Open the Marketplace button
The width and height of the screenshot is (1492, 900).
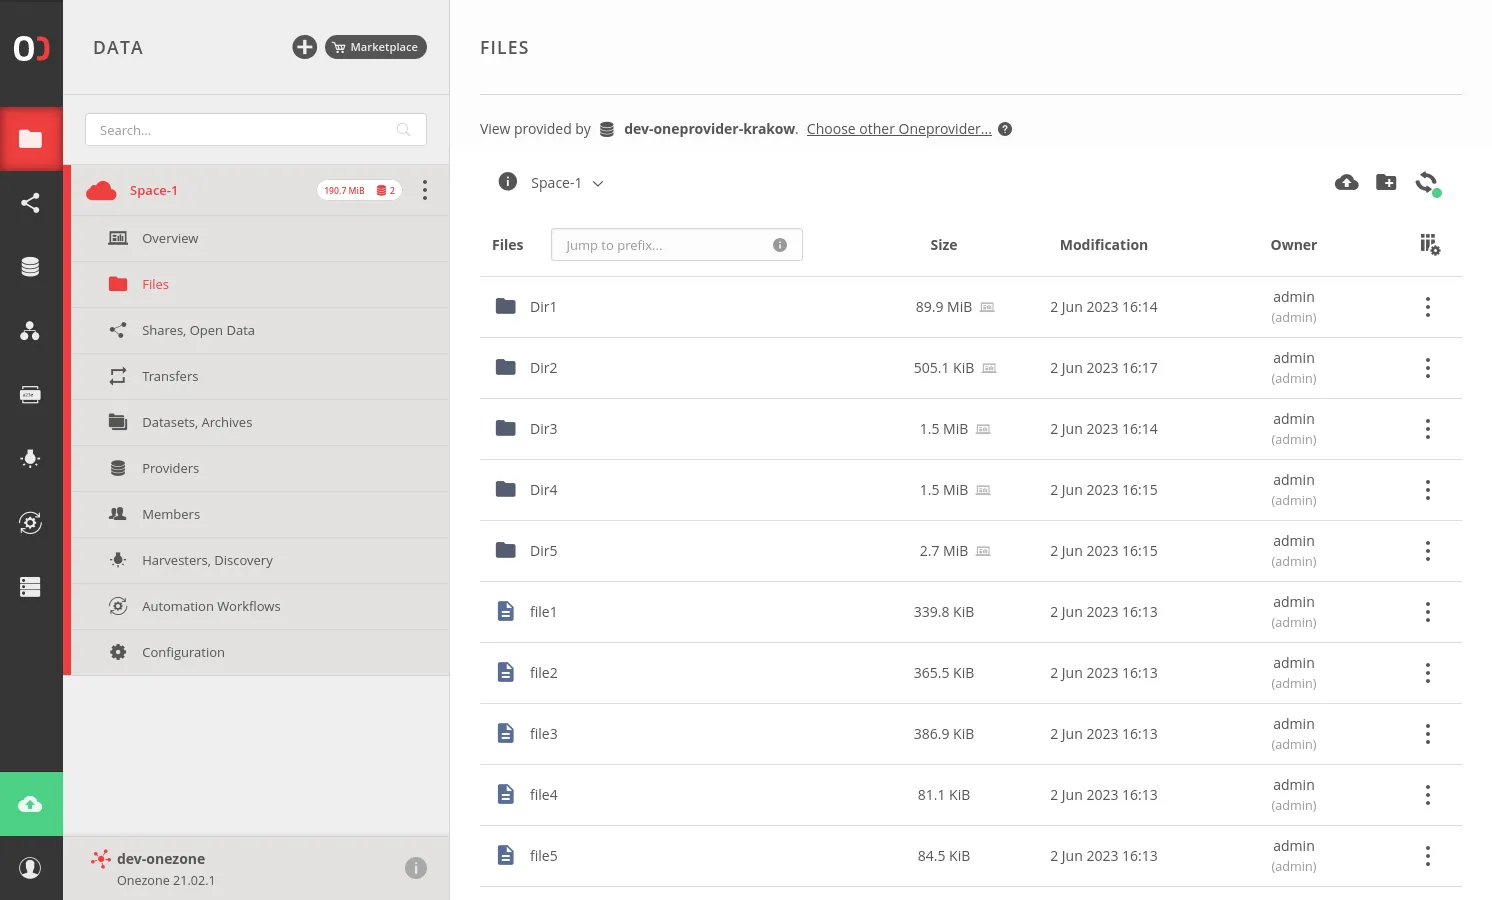click(x=376, y=47)
